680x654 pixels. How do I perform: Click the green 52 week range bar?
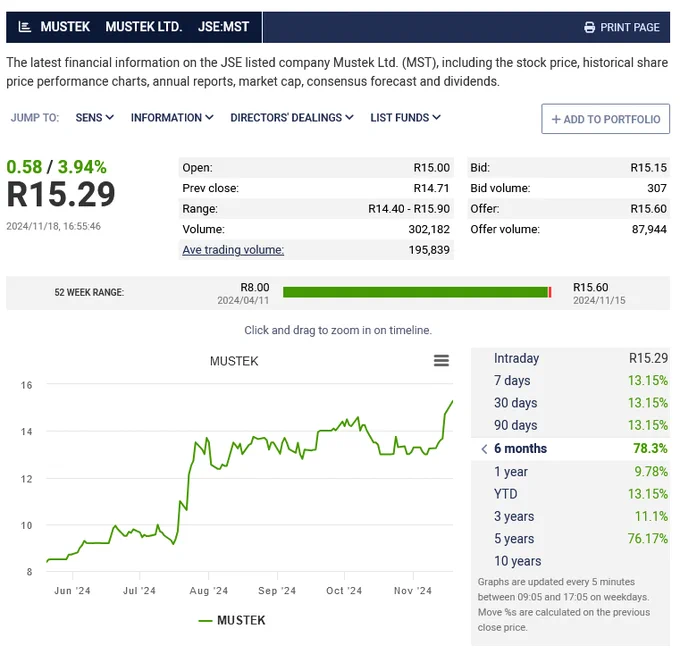click(415, 292)
